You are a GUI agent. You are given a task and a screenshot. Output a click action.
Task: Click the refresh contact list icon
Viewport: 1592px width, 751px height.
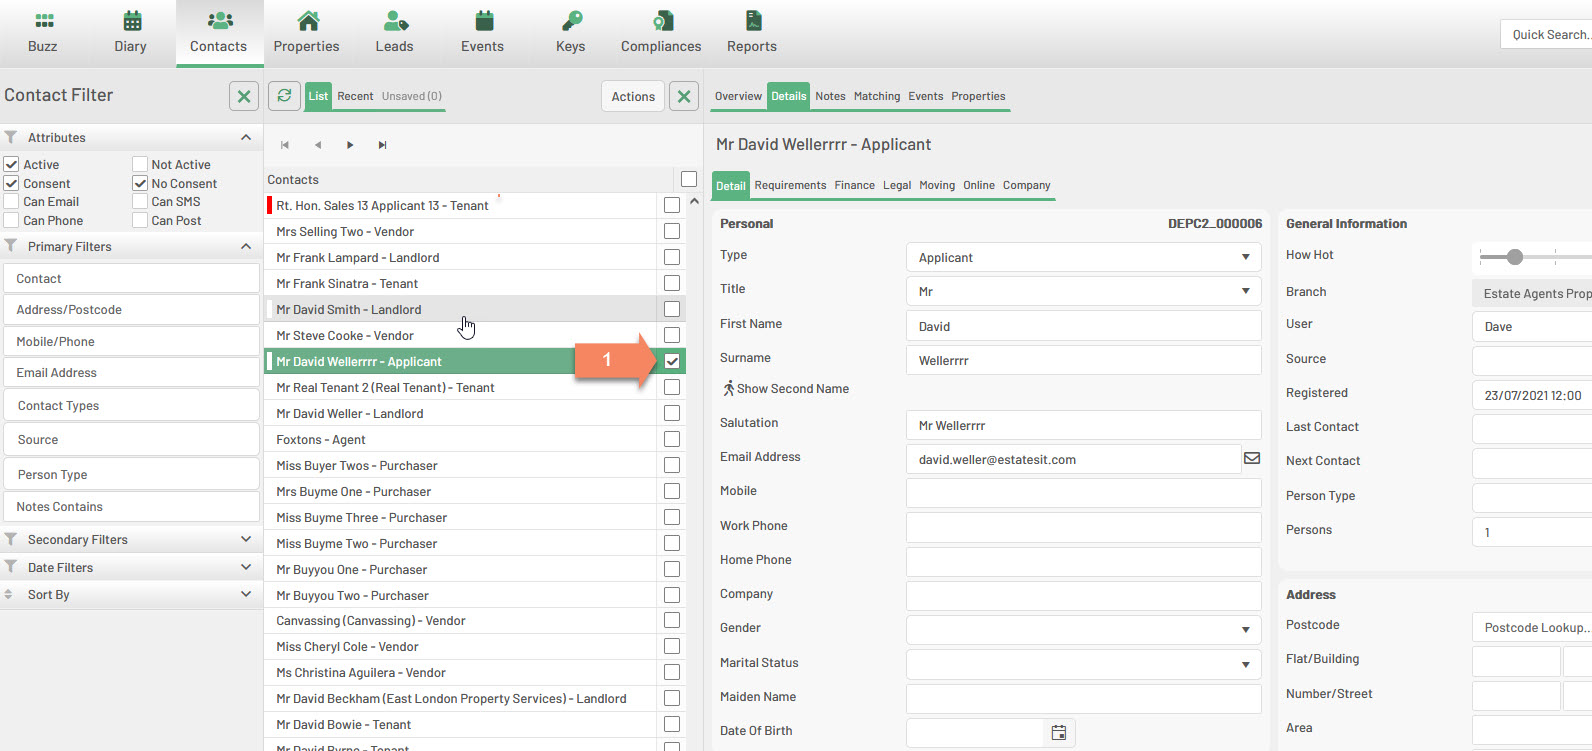(x=285, y=96)
